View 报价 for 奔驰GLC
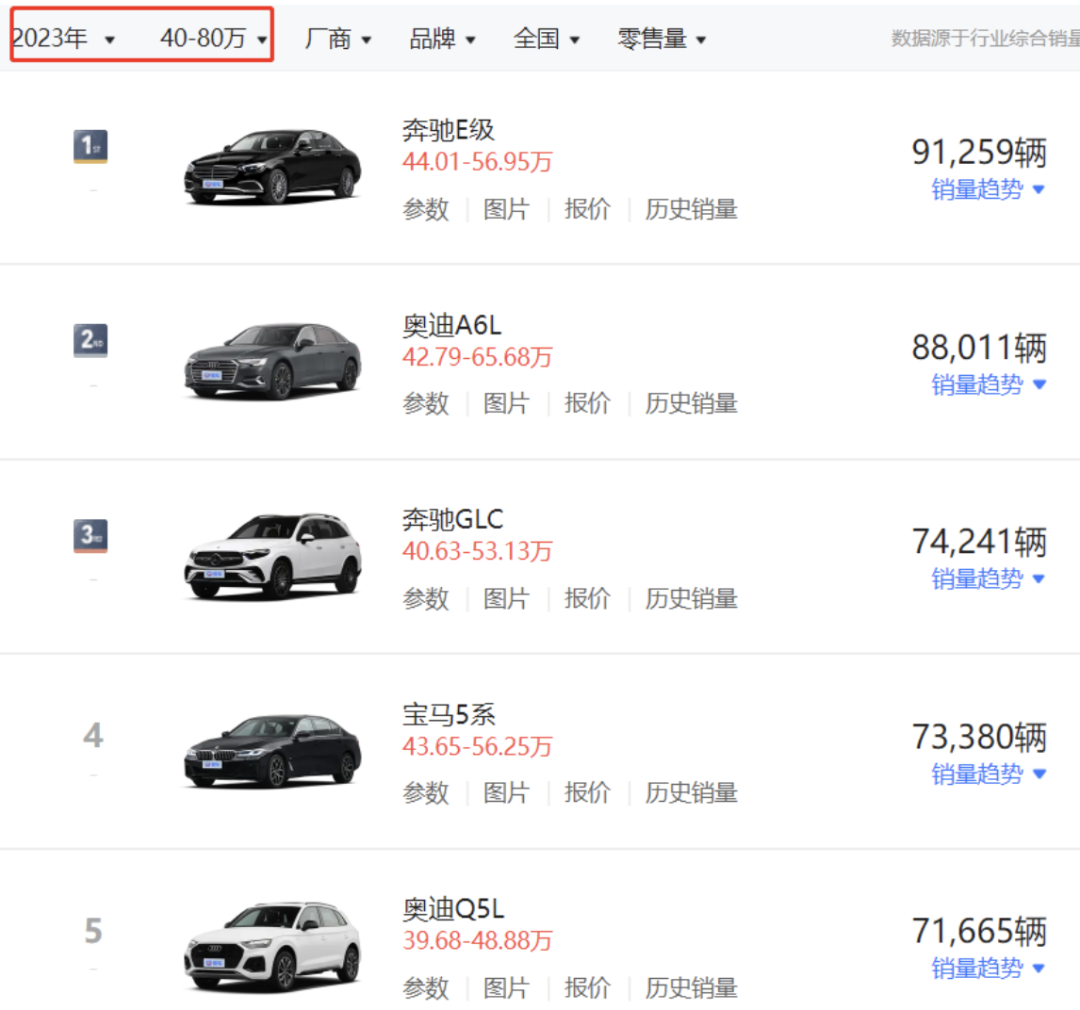The width and height of the screenshot is (1080, 1010). [x=587, y=599]
